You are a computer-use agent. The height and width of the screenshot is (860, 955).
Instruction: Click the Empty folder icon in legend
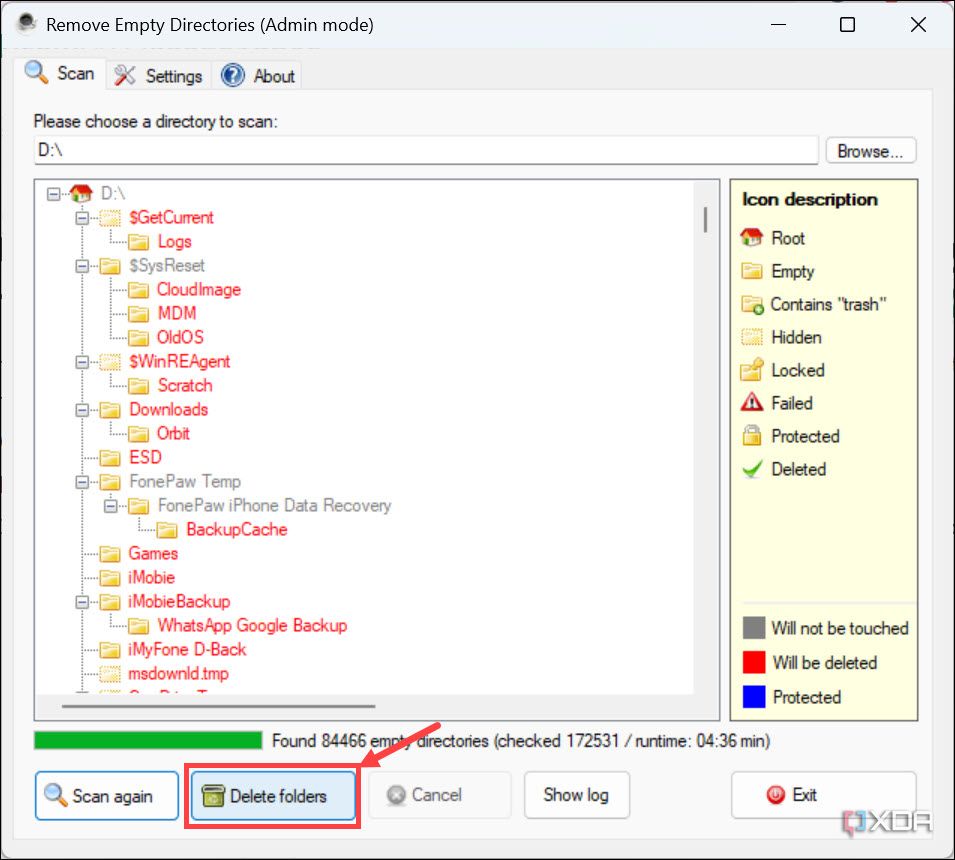(752, 270)
